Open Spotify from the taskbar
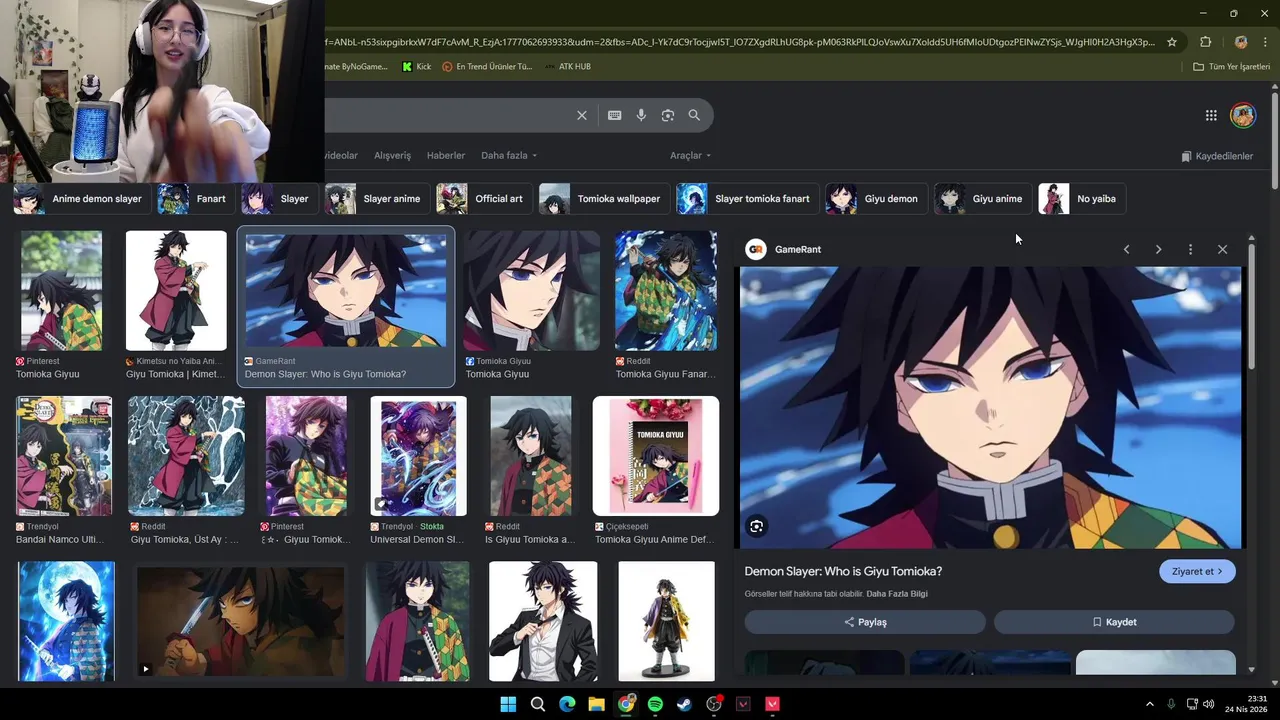 coord(655,704)
